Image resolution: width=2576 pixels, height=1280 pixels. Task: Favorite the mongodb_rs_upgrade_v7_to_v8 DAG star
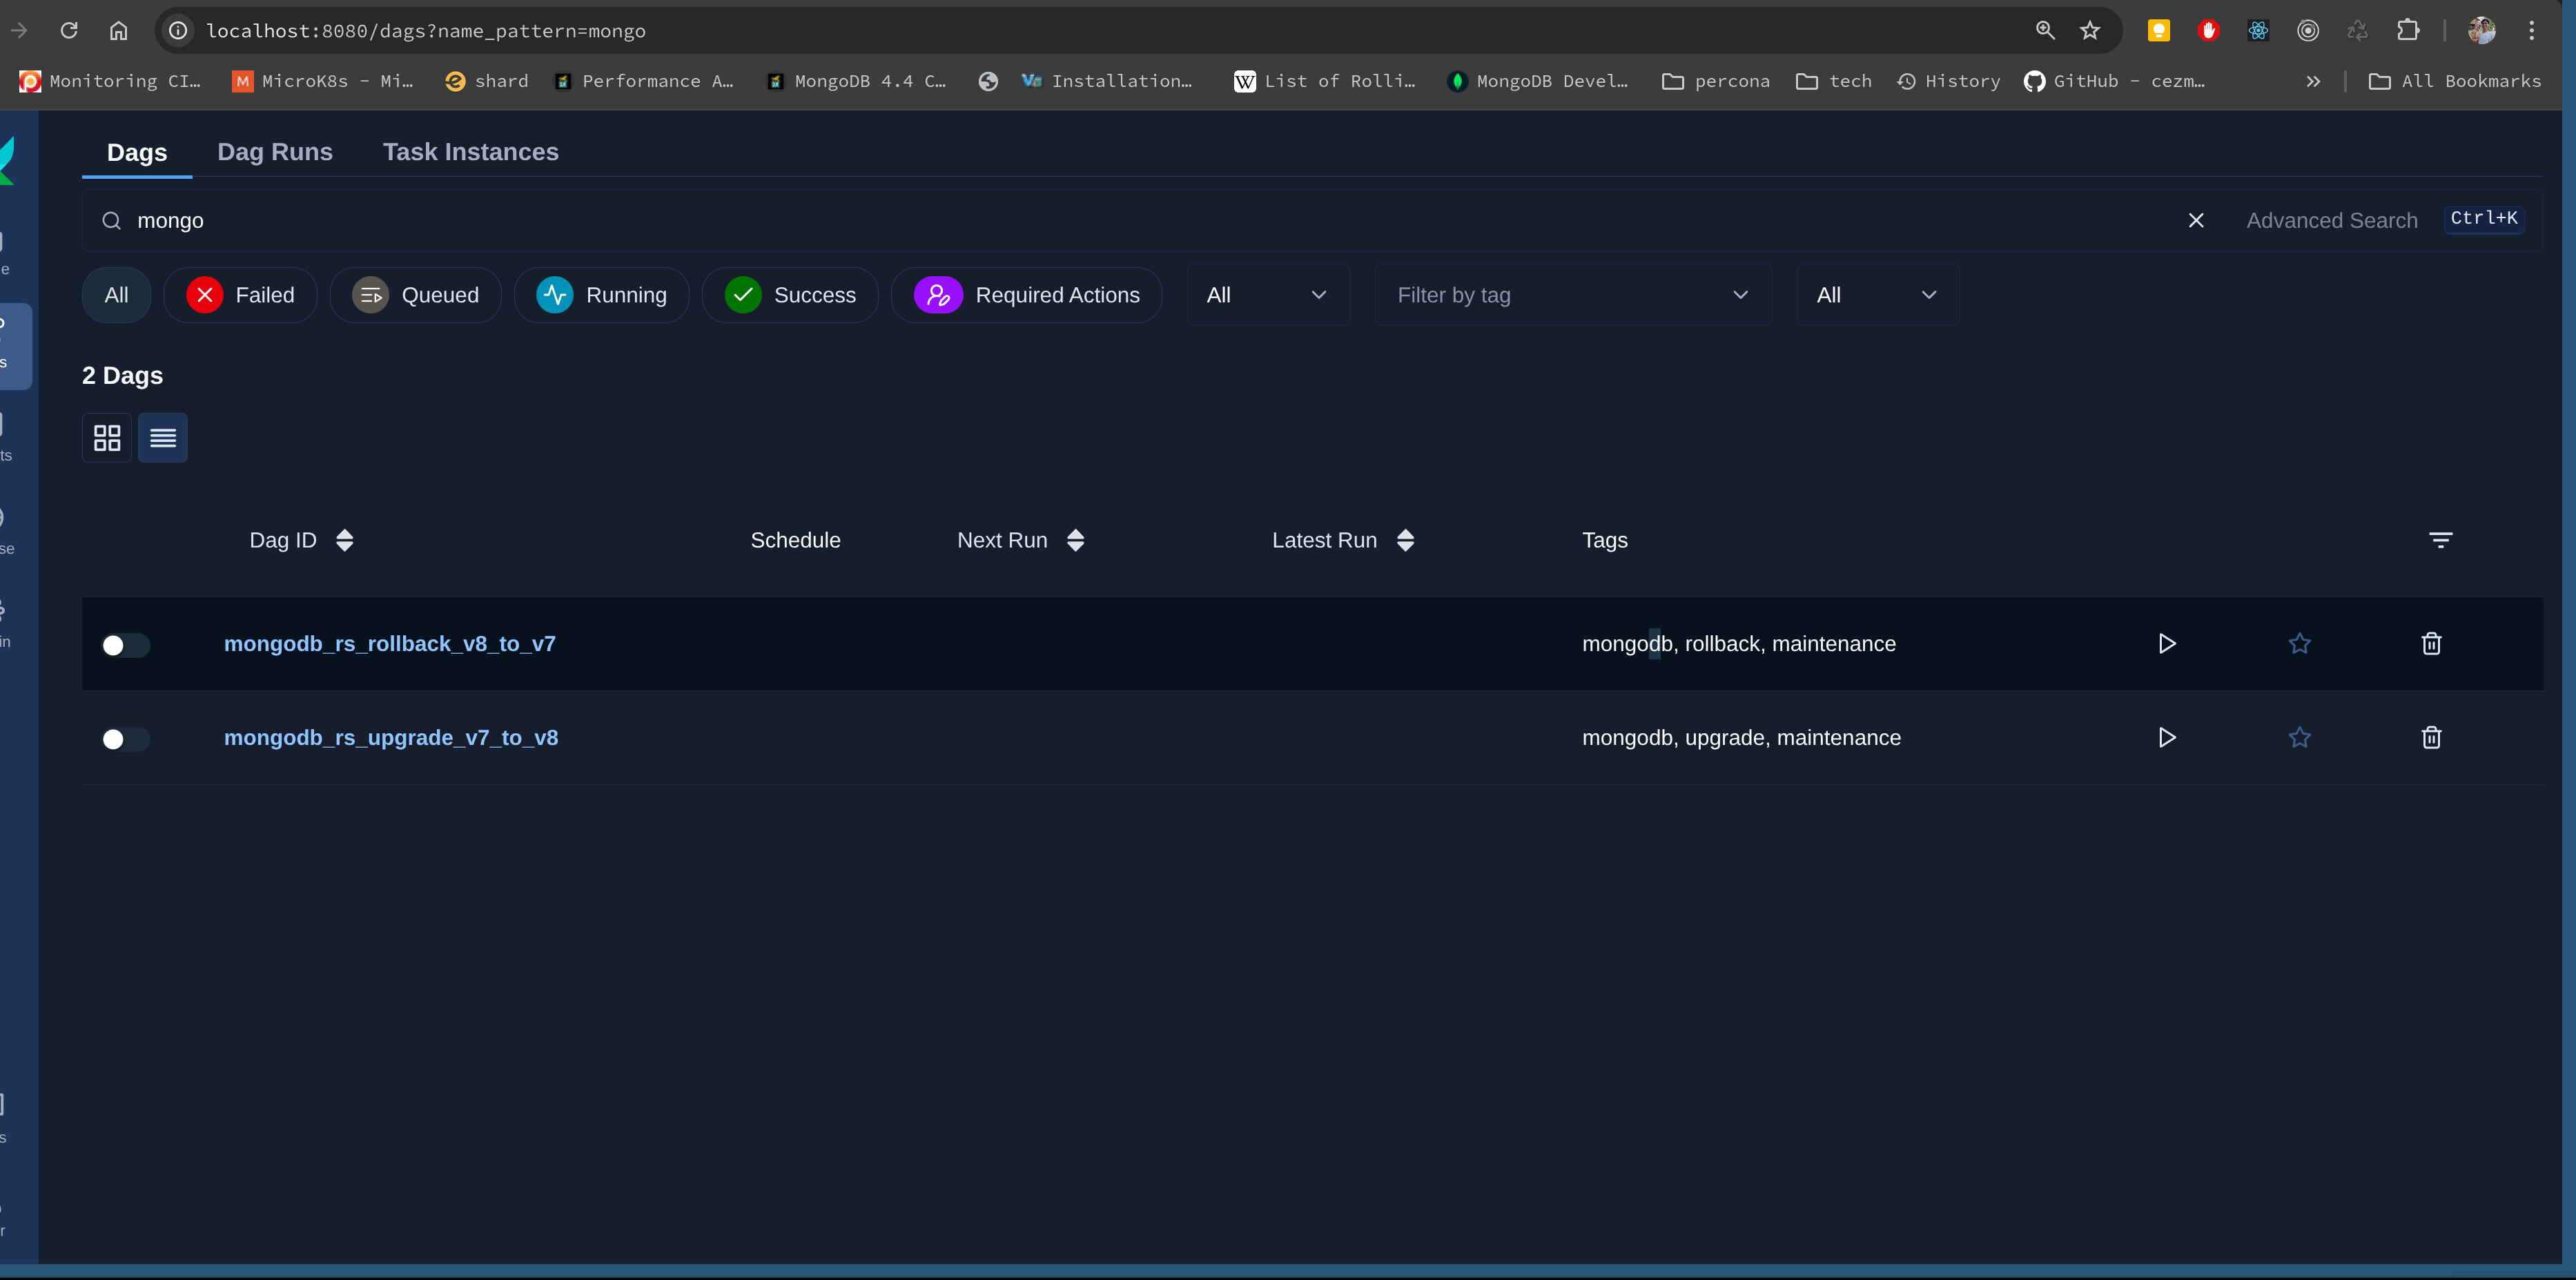click(x=2299, y=737)
